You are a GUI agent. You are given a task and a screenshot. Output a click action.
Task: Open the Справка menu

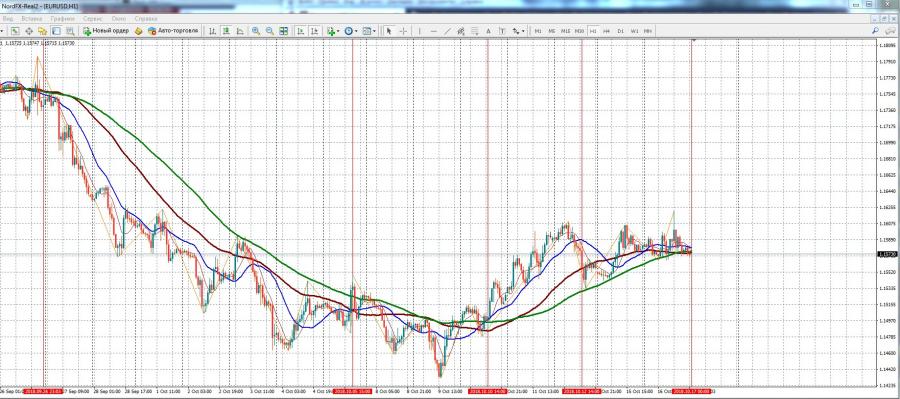coord(145,19)
